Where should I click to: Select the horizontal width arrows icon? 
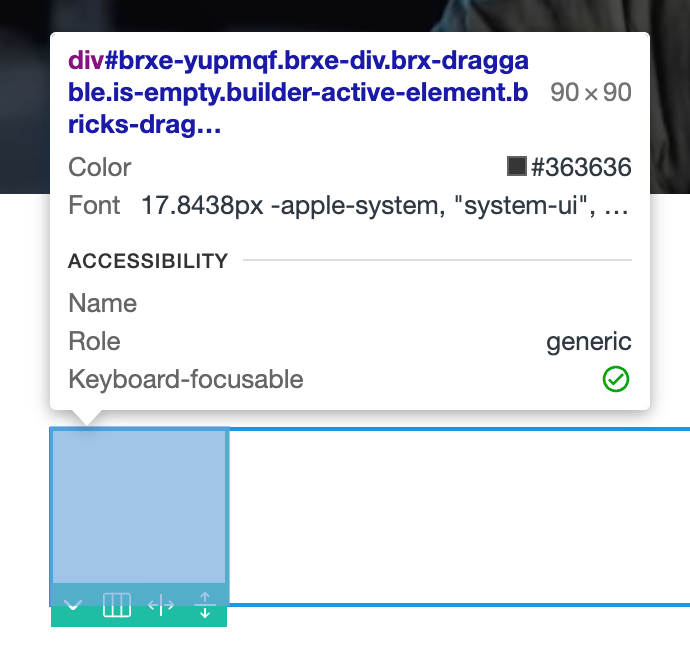pos(161,606)
